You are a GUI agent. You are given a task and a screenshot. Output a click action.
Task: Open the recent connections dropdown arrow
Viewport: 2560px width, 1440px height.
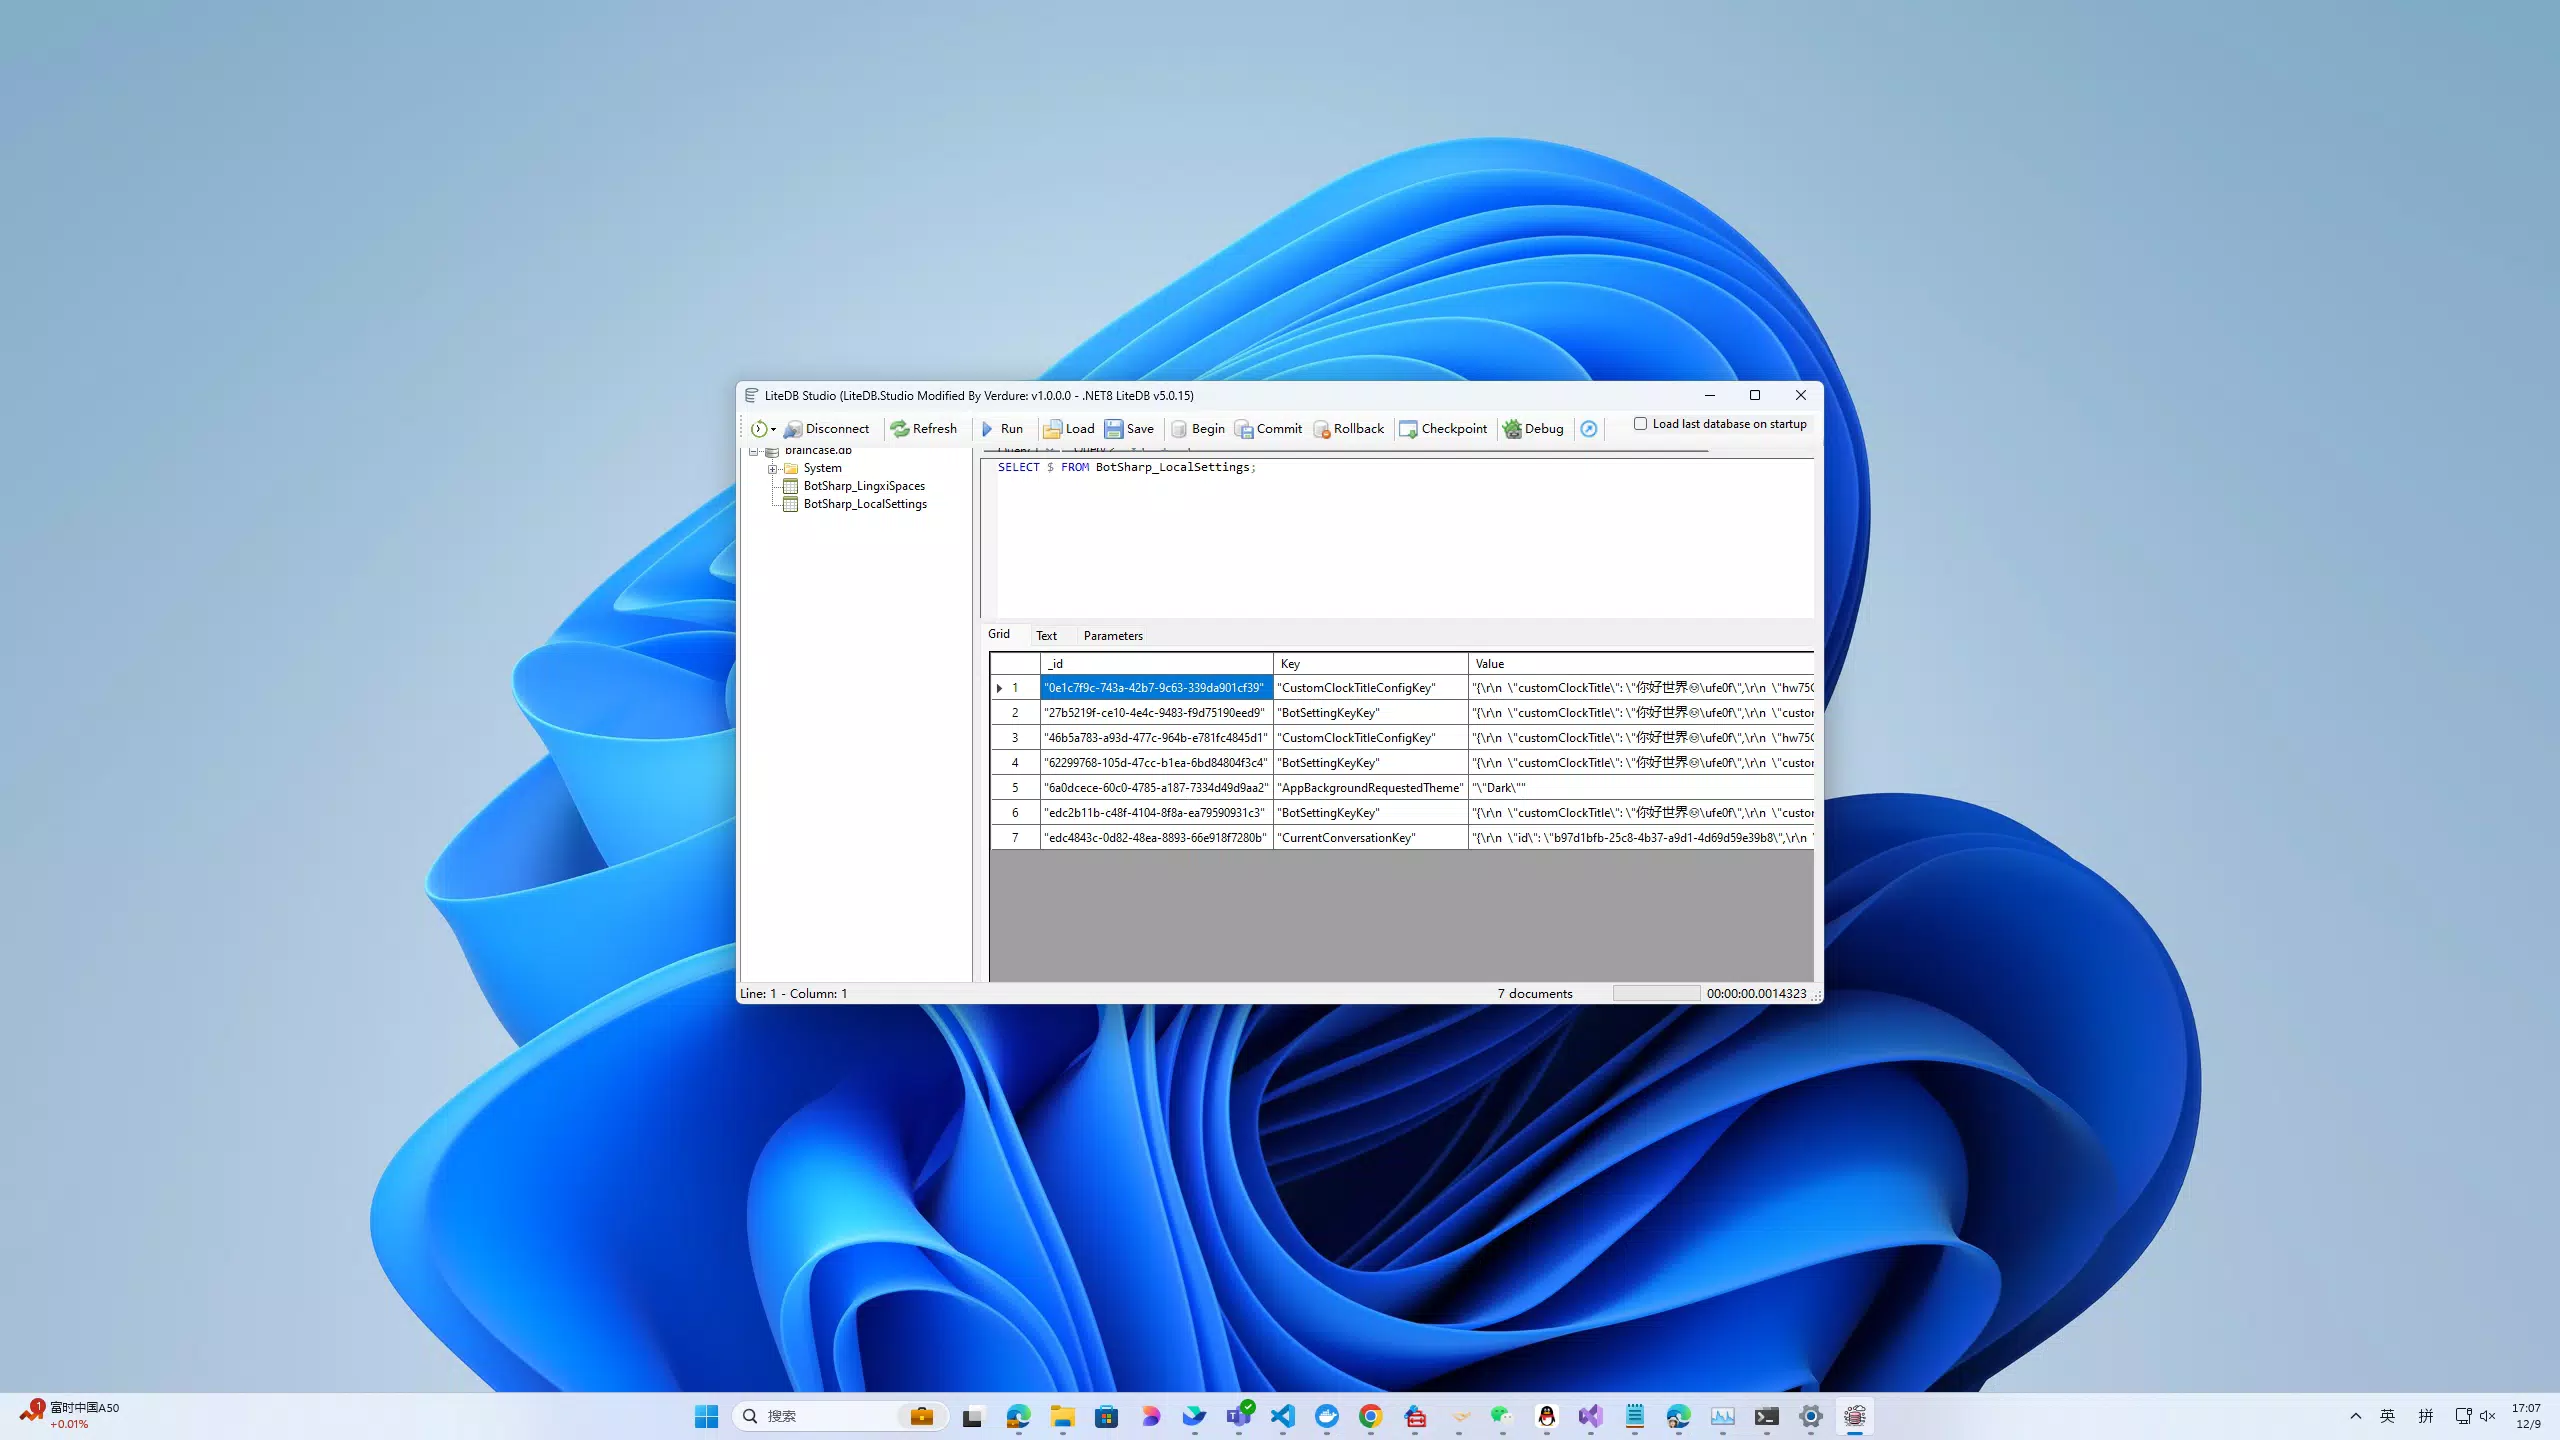click(x=773, y=430)
